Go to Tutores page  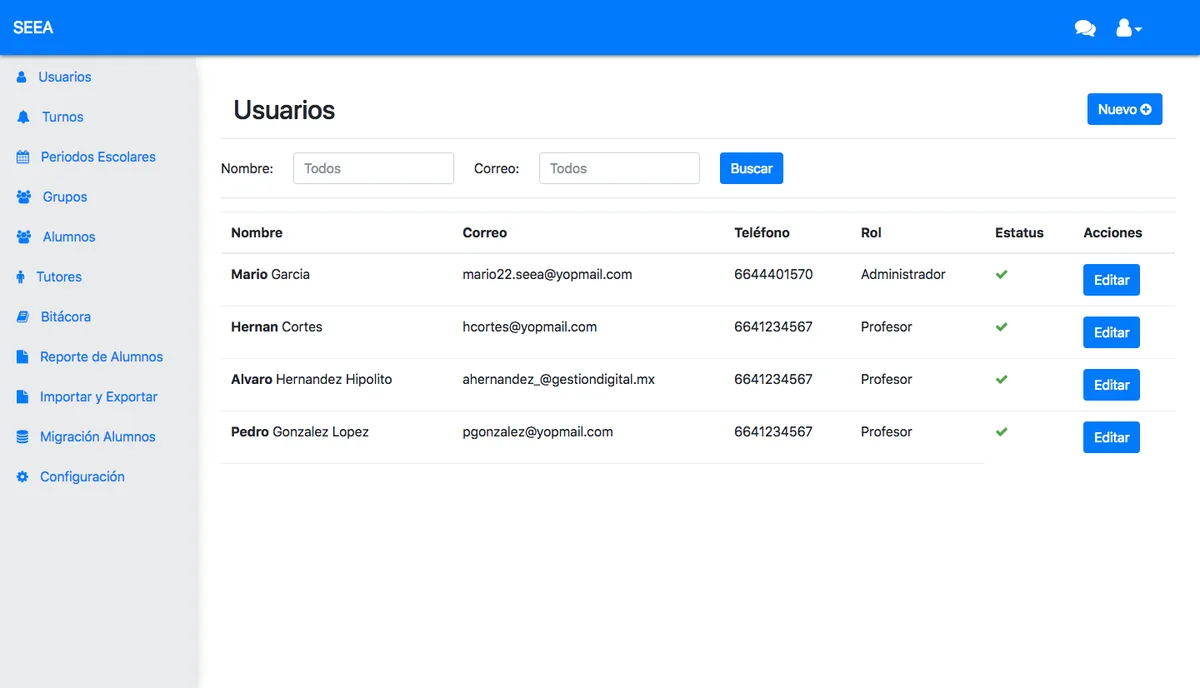click(x=59, y=277)
